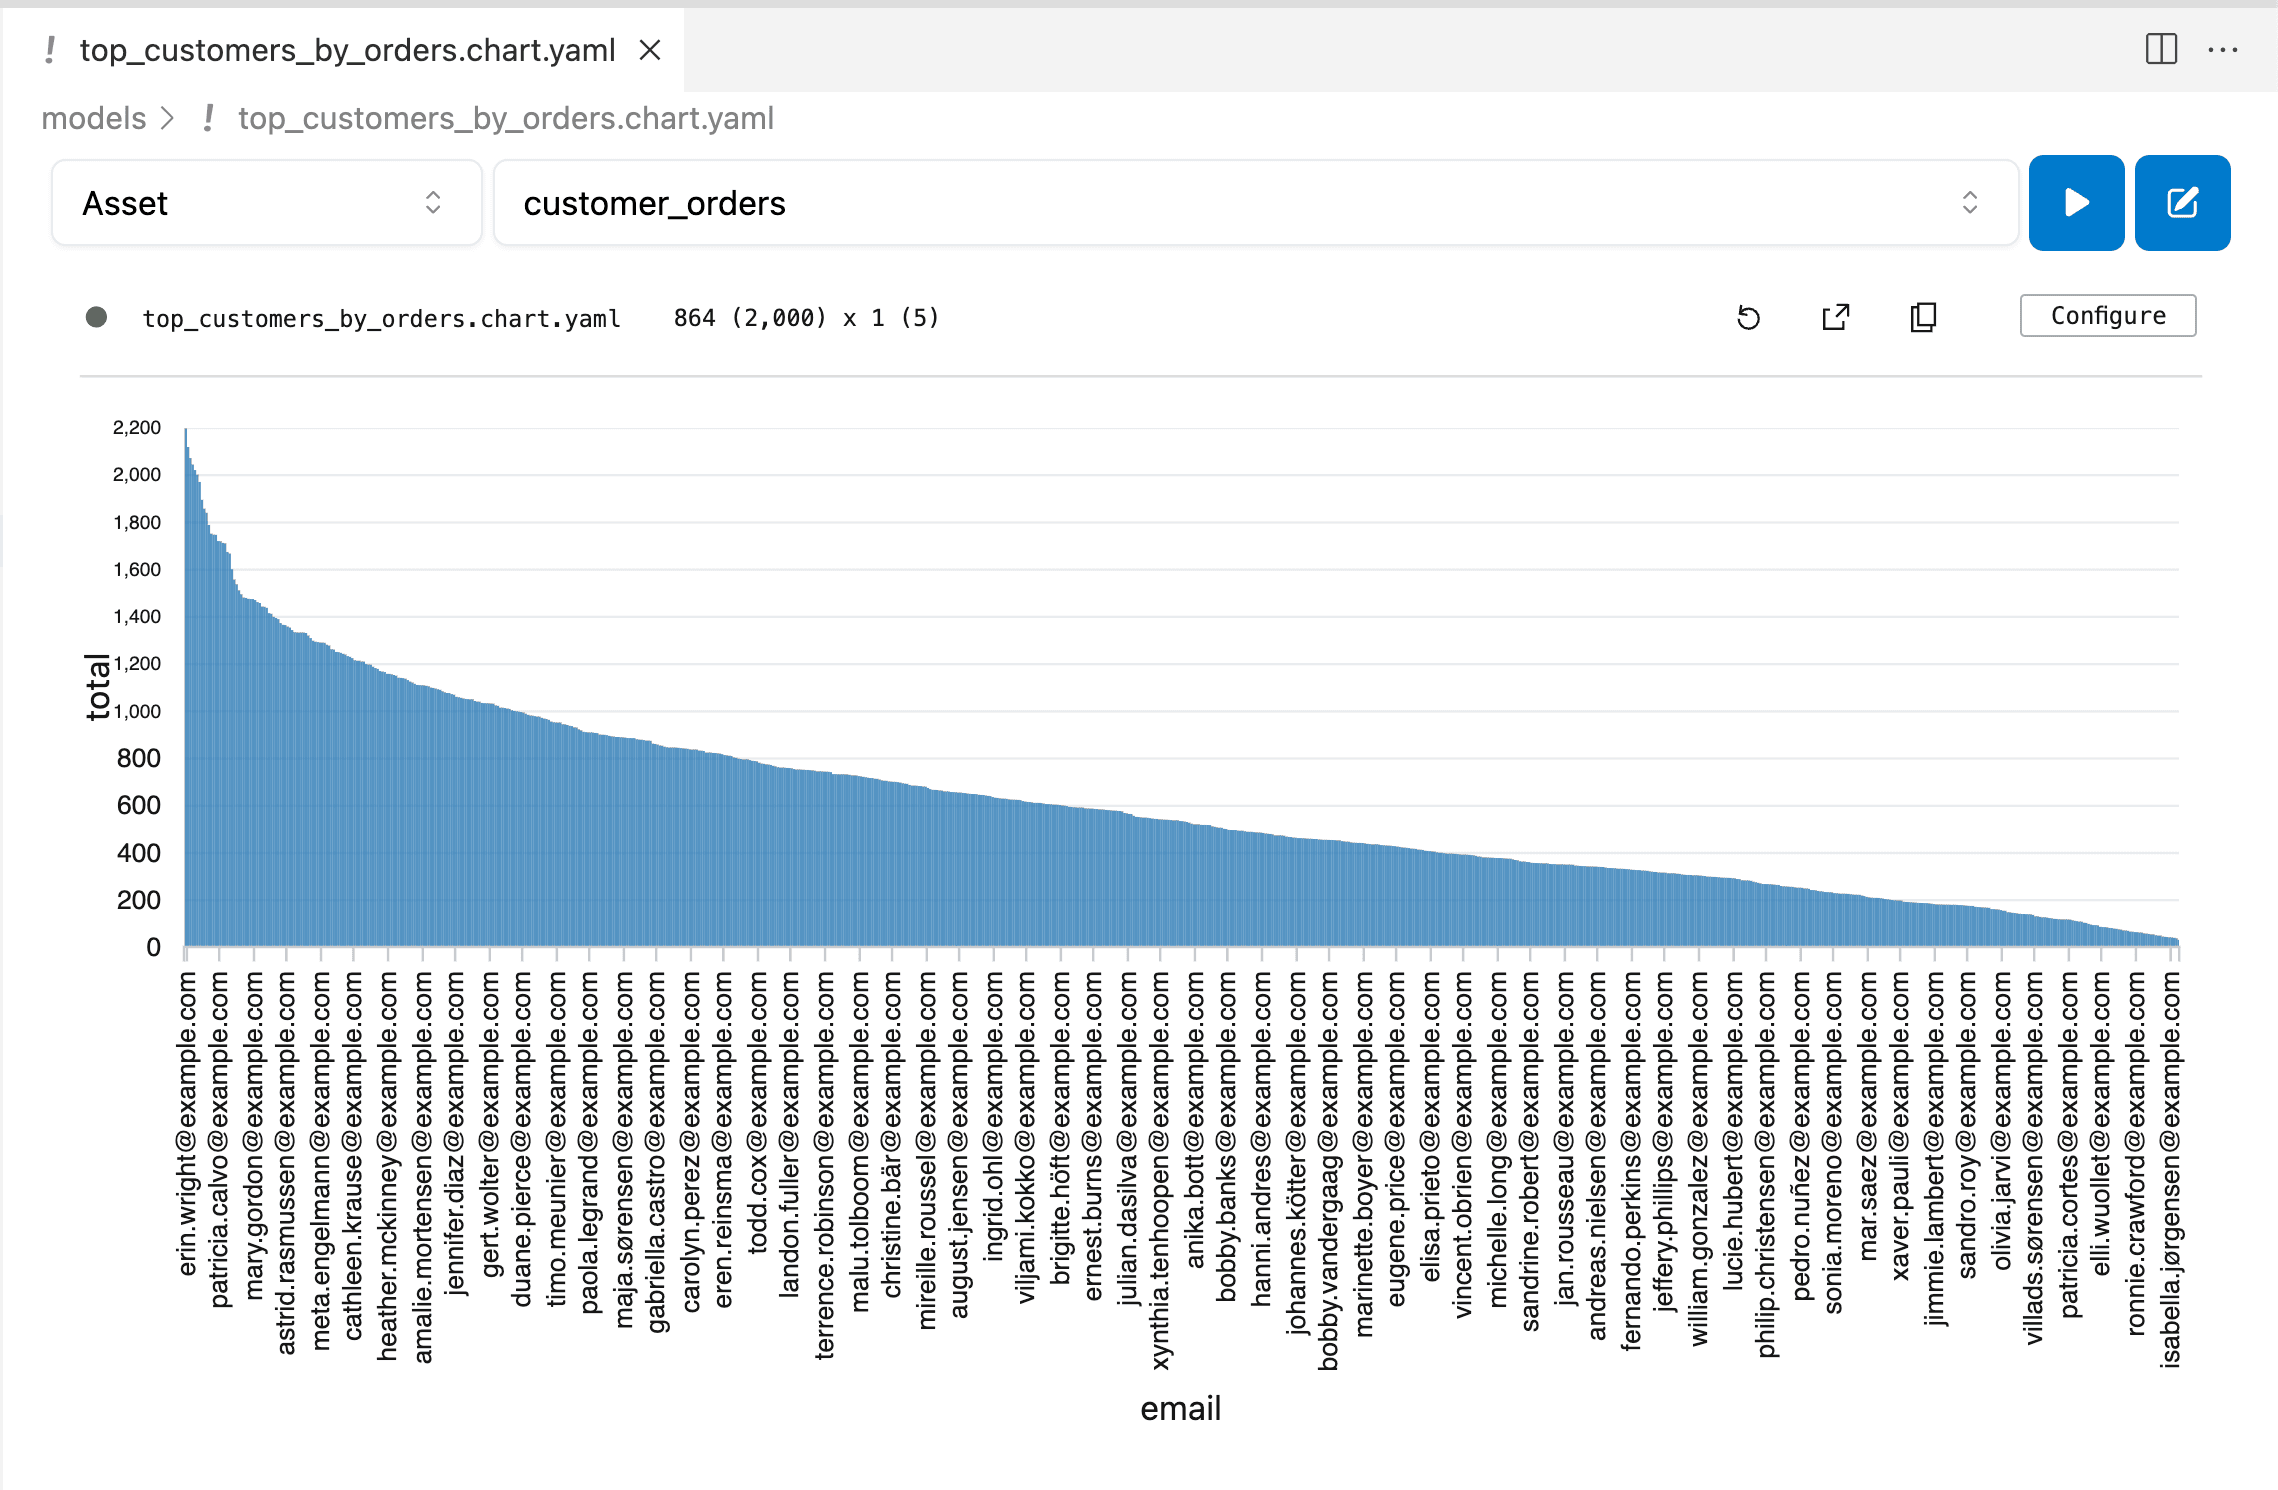Open the Configure dialog
Viewport: 2278px width, 1490px height.
point(2107,316)
